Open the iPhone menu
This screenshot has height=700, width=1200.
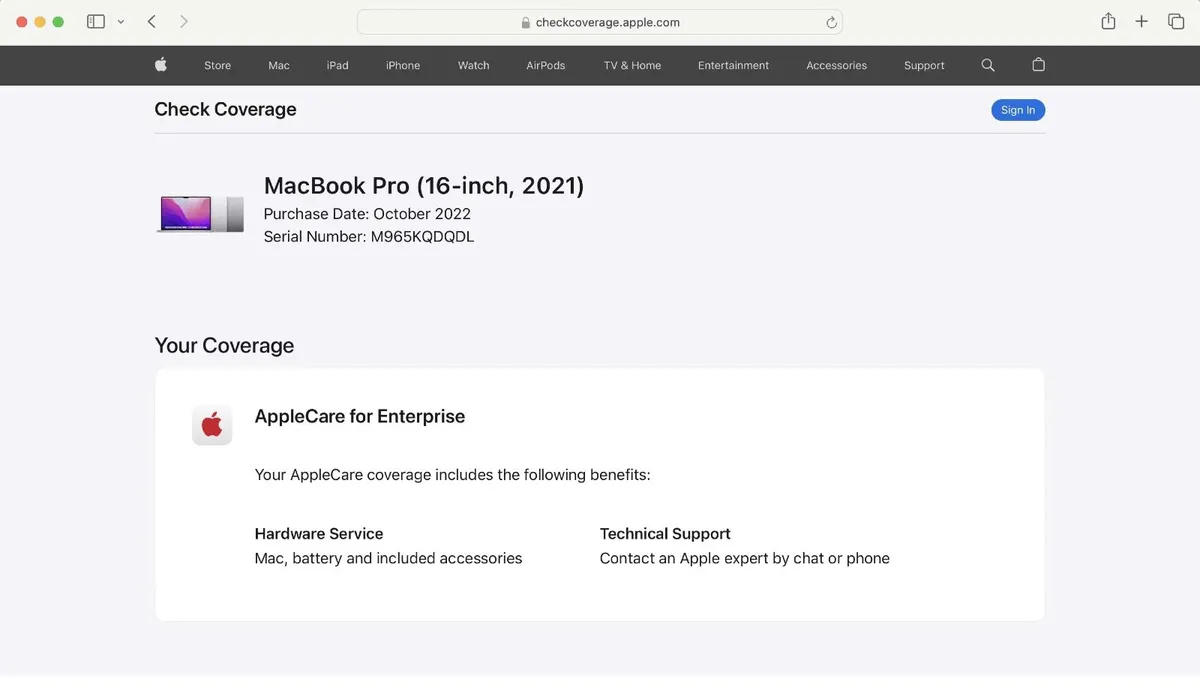point(403,65)
